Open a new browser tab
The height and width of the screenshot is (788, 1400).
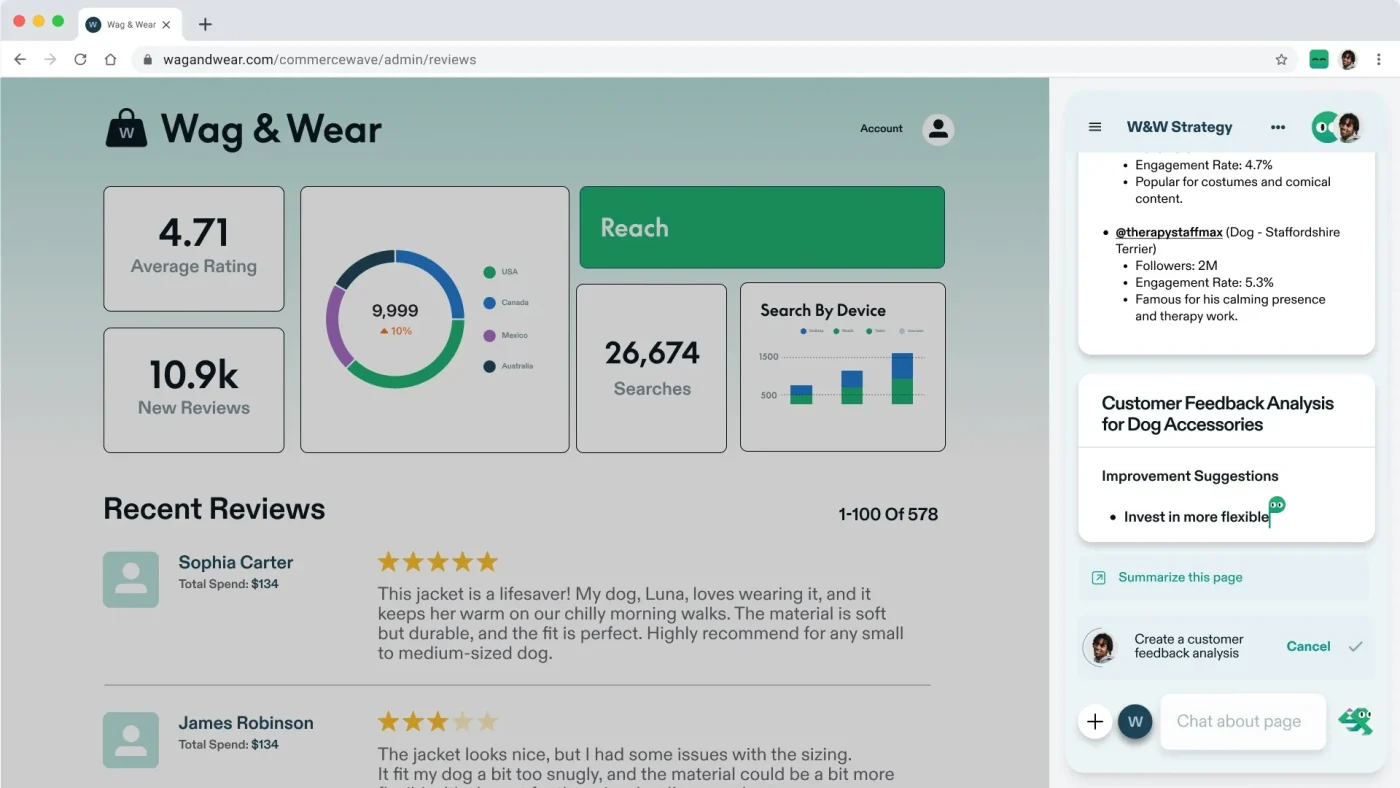point(205,24)
